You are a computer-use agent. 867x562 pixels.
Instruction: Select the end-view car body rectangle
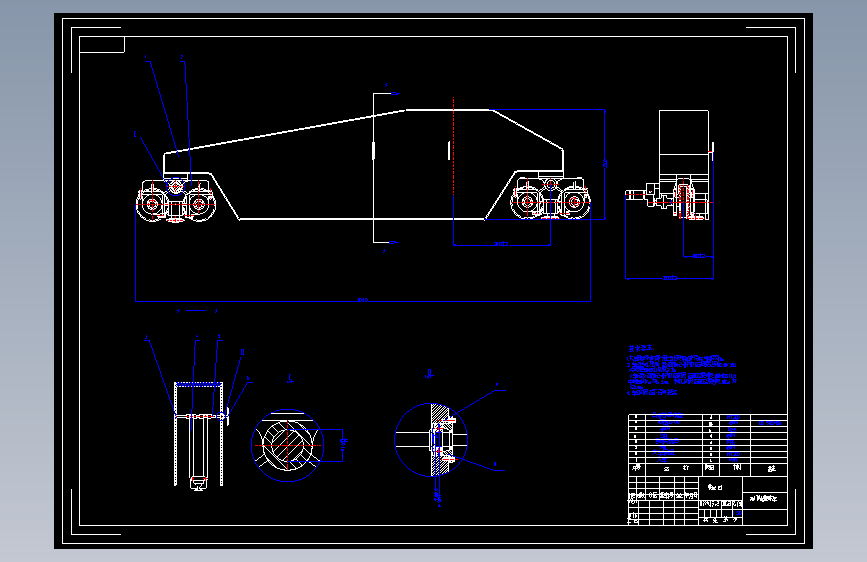point(683,144)
